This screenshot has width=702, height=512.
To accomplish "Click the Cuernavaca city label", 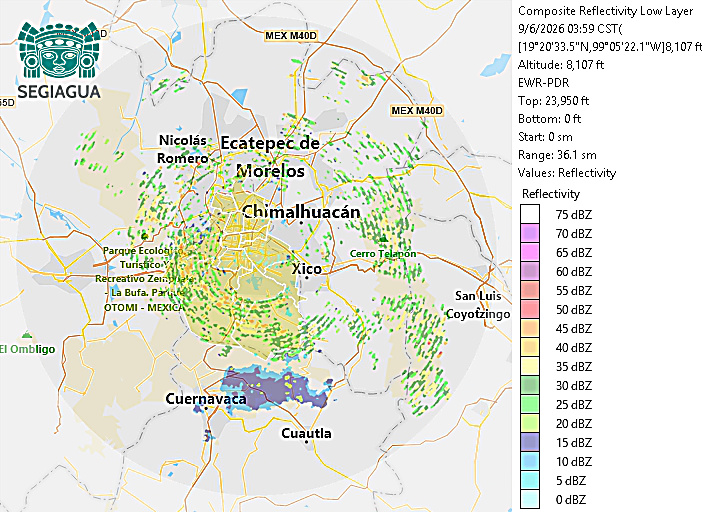I will [206, 398].
